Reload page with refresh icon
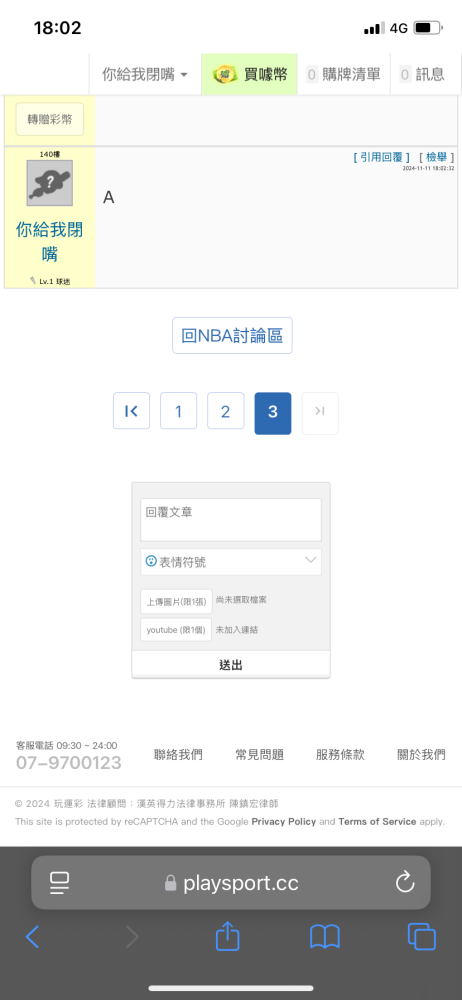Screen dimensions: 462x1000 [405, 883]
